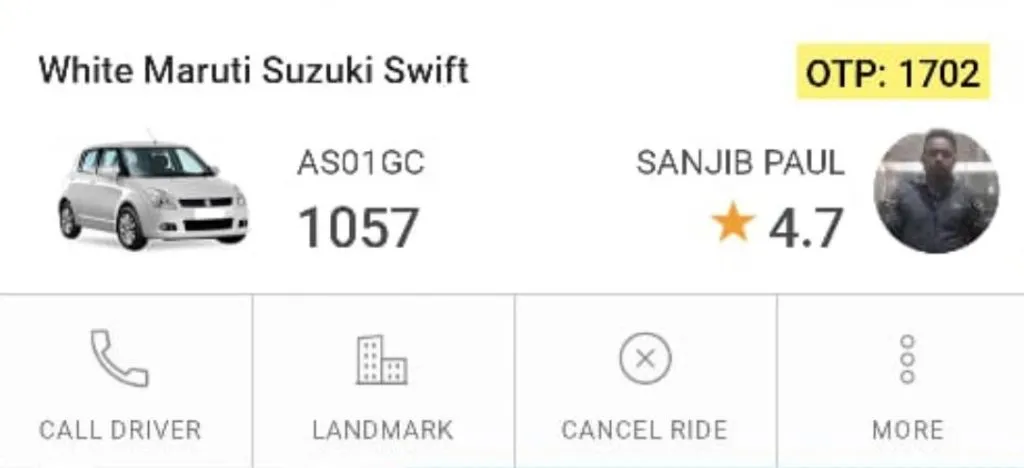Viewport: 1024px width, 468px height.
Task: Tap the cancel ride X circle icon
Action: [x=645, y=358]
